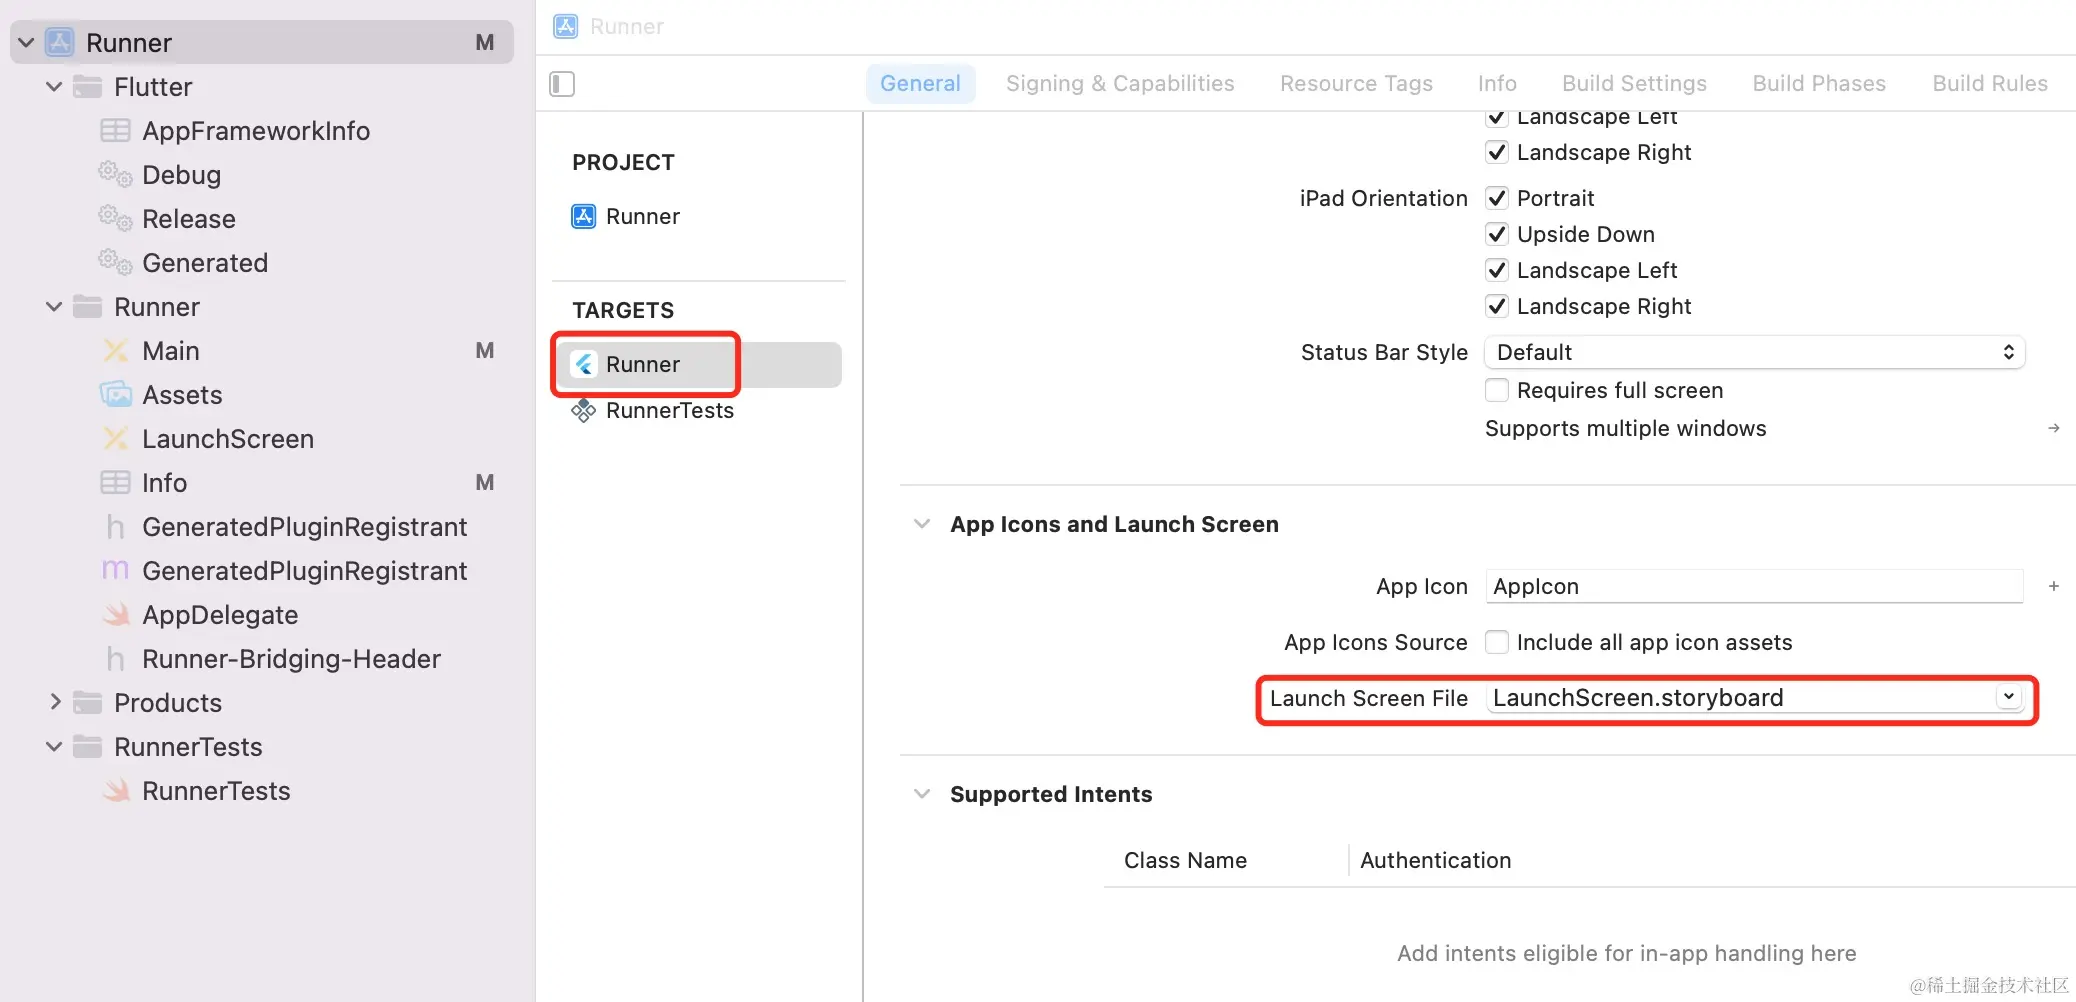Click the Assets catalog icon in navigator
This screenshot has height=1002, width=2076.
point(116,395)
